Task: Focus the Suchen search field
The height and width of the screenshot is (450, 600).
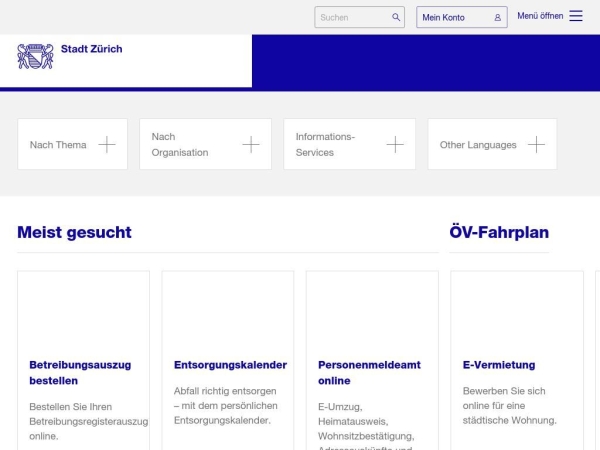Action: coord(350,17)
